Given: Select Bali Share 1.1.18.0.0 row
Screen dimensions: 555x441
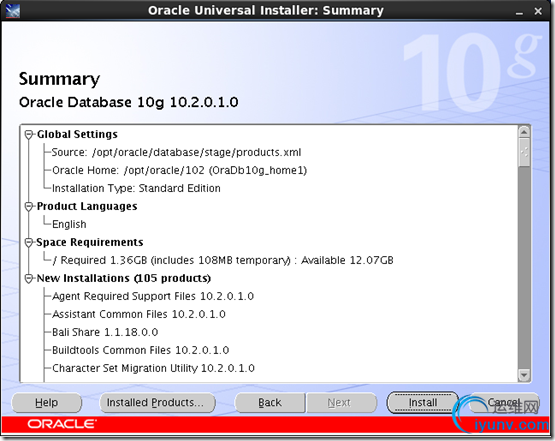Looking at the screenshot, I should [105, 332].
